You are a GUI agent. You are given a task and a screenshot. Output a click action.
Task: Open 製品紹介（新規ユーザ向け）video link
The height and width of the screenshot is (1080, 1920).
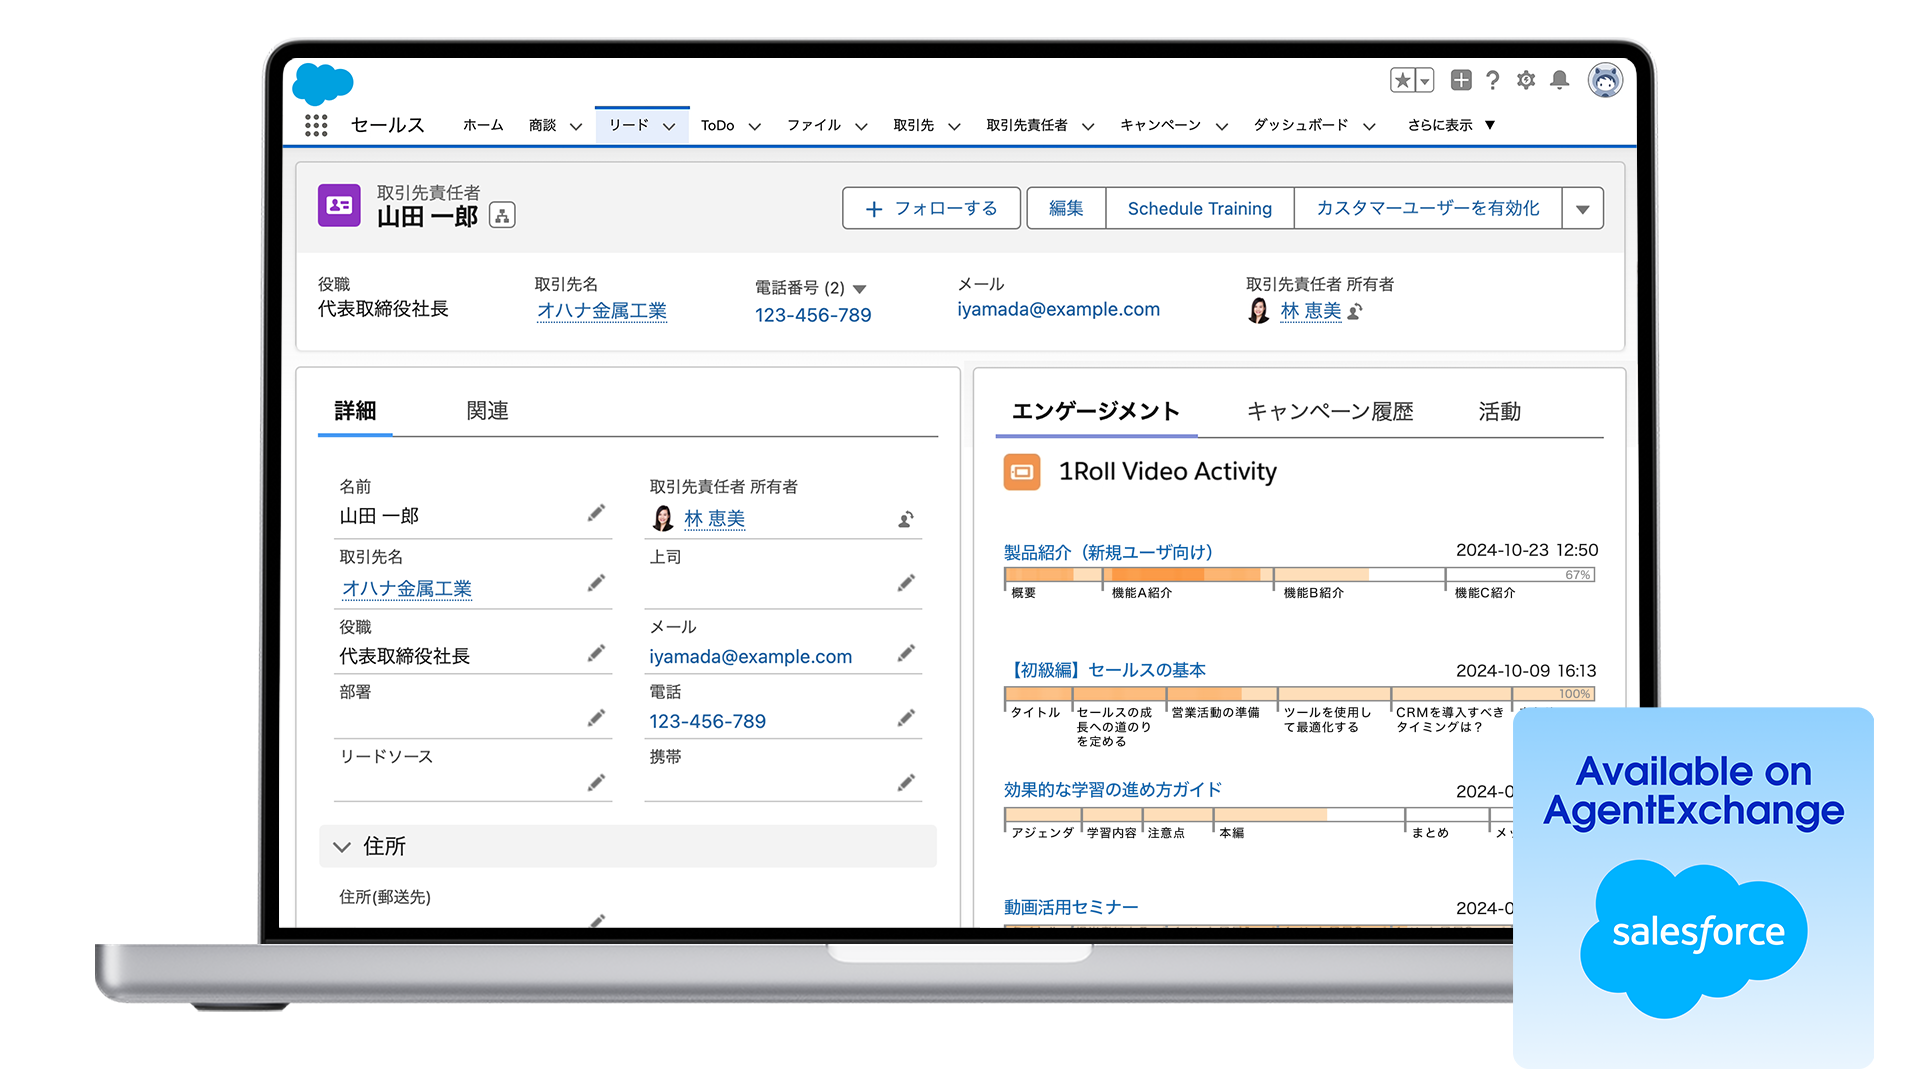tap(1108, 552)
